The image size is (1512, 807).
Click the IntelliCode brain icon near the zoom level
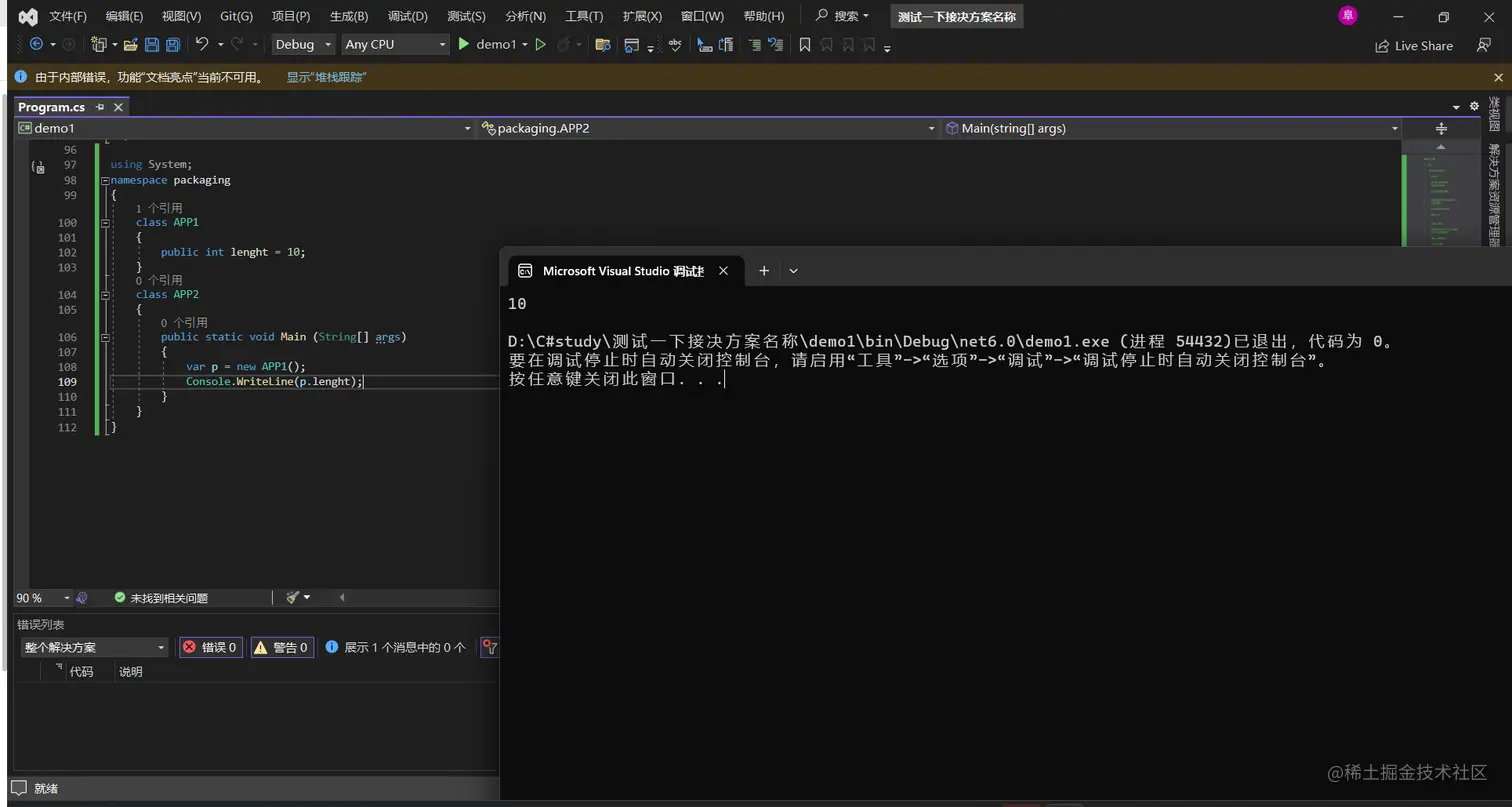coord(82,597)
